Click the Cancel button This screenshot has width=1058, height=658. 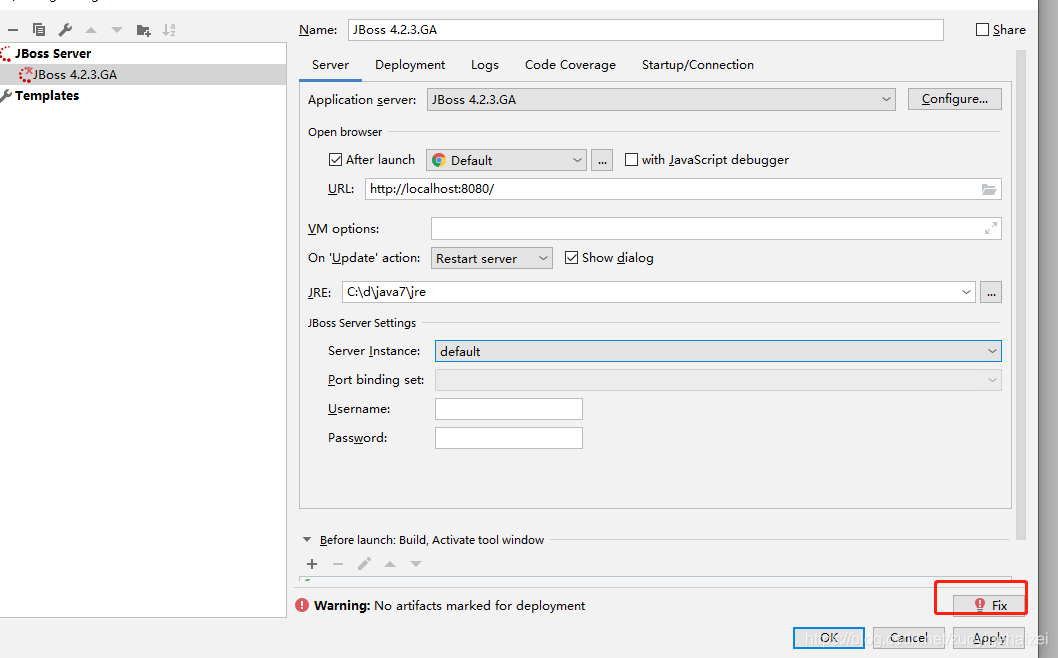908,638
